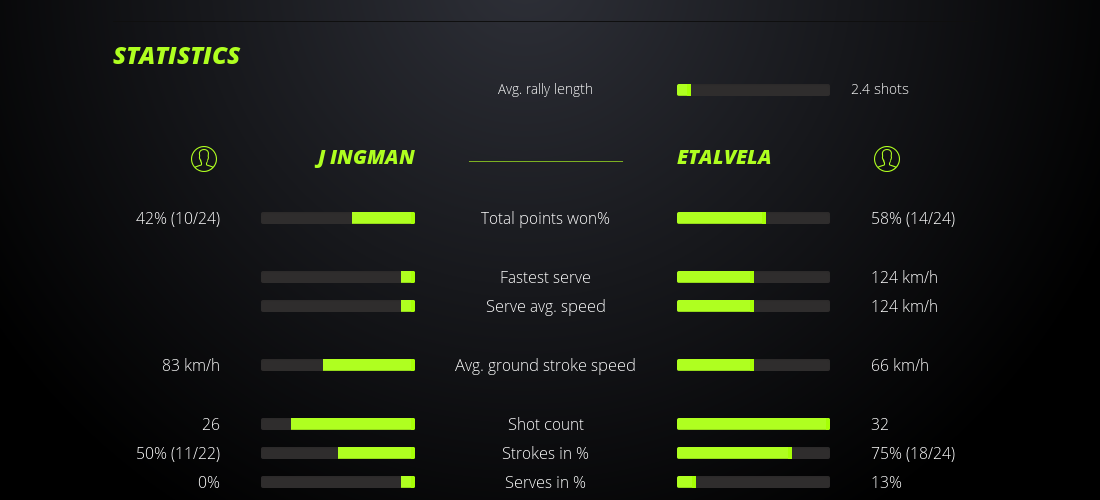
Task: Click Etalvela's 75% (18/24) strokes value
Action: pyautogui.click(x=913, y=453)
